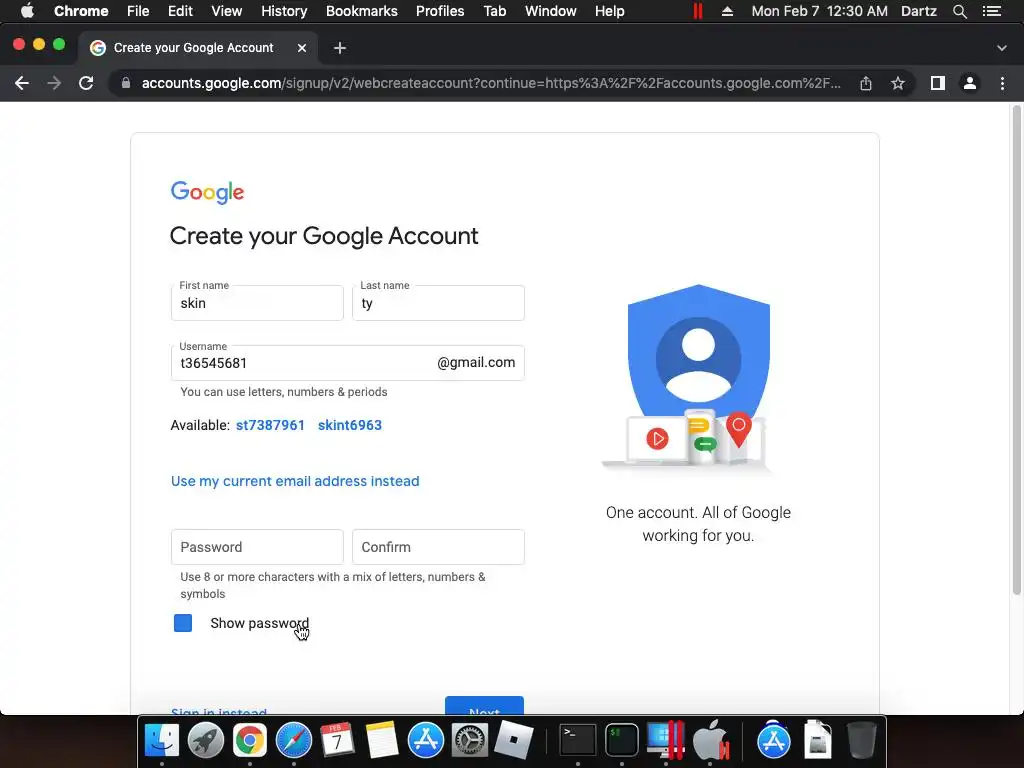Screen dimensions: 1024x768
Task: Reload the current page
Action: [86, 83]
